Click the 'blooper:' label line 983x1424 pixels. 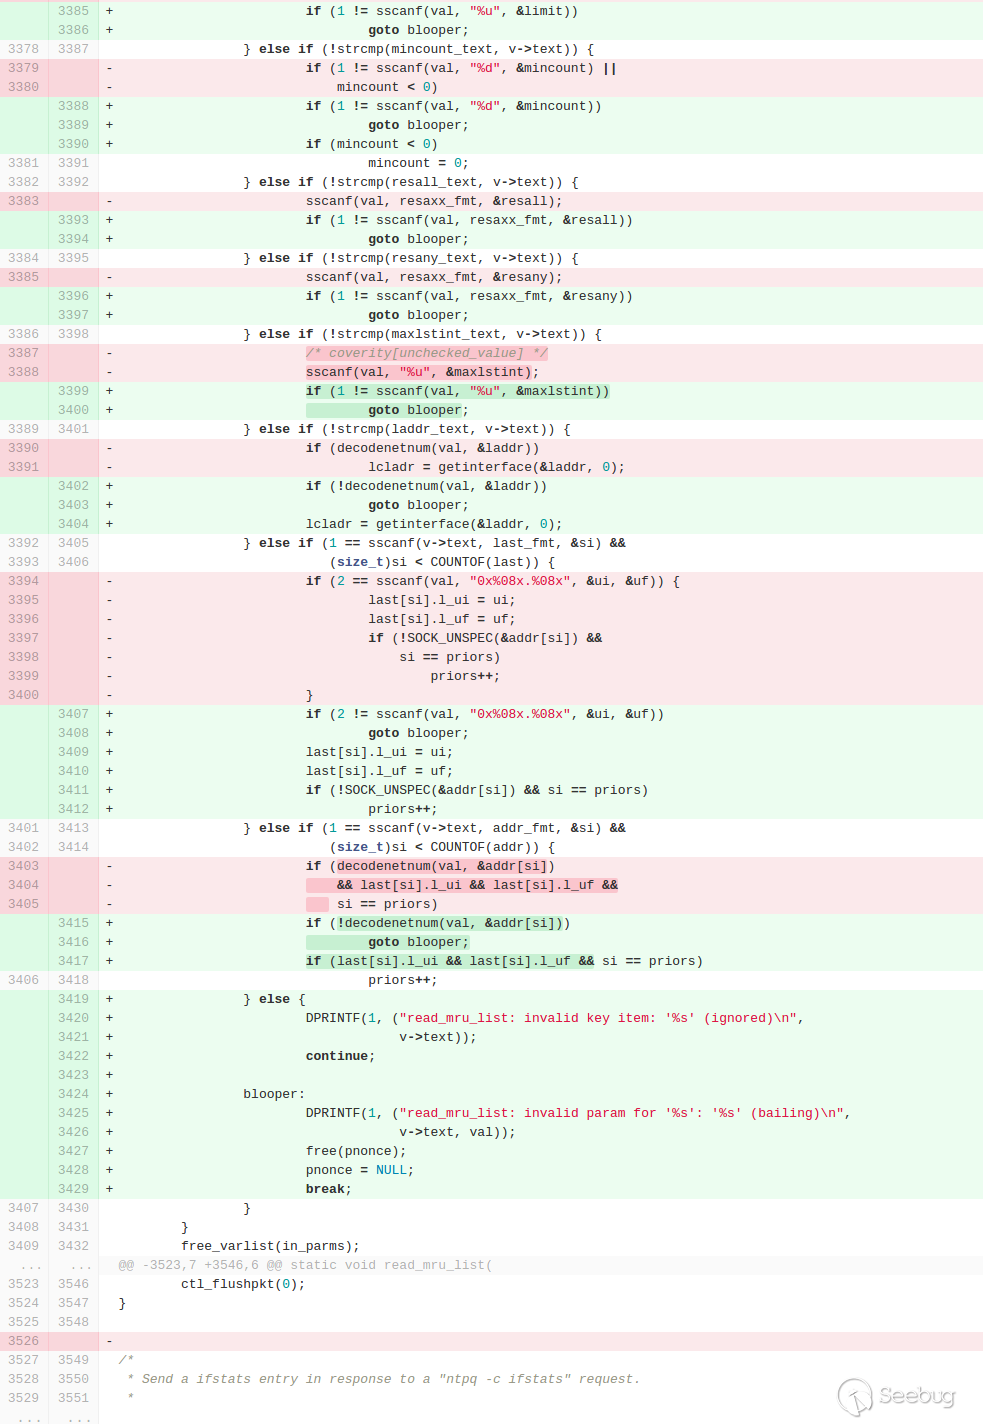point(274,1094)
